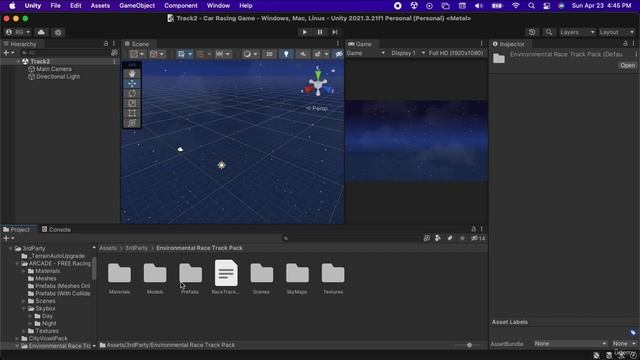
Task: Click the Models folder icon
Action: (x=155, y=273)
